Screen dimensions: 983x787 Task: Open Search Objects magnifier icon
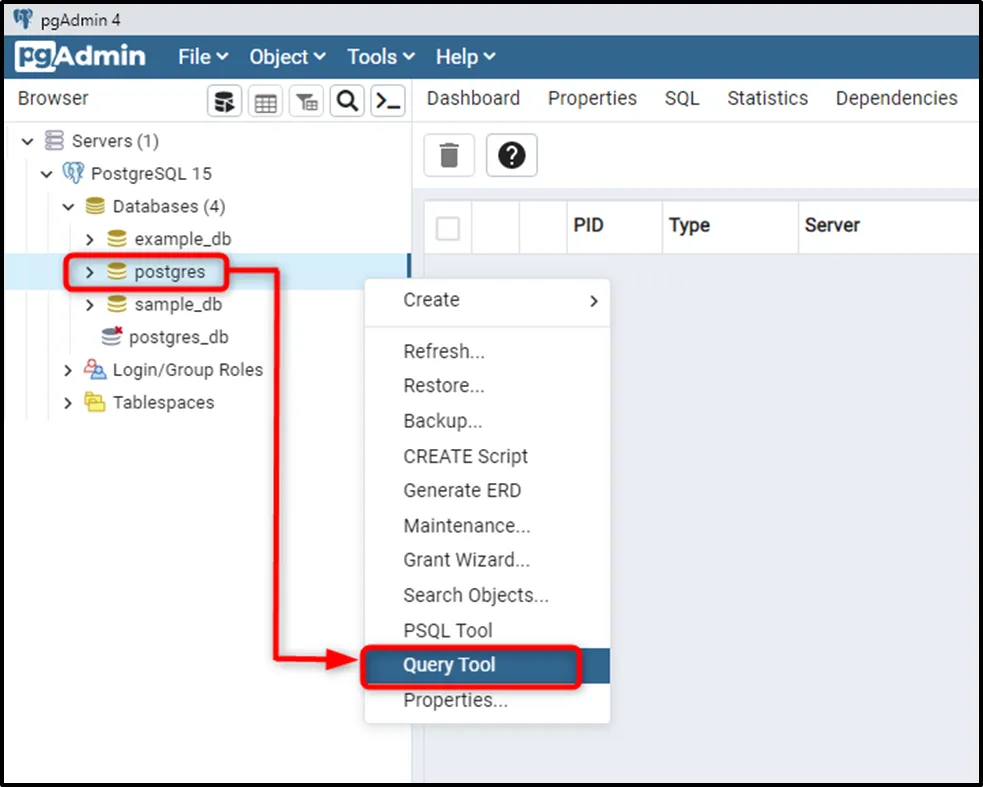click(347, 101)
